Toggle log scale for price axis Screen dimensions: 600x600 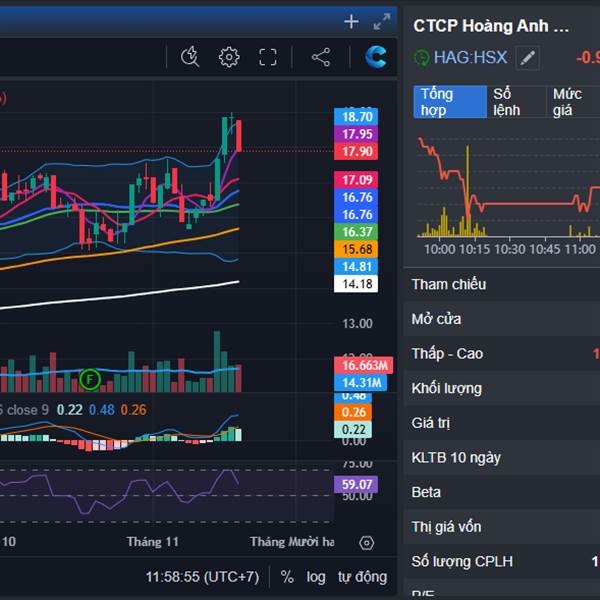coord(316,577)
